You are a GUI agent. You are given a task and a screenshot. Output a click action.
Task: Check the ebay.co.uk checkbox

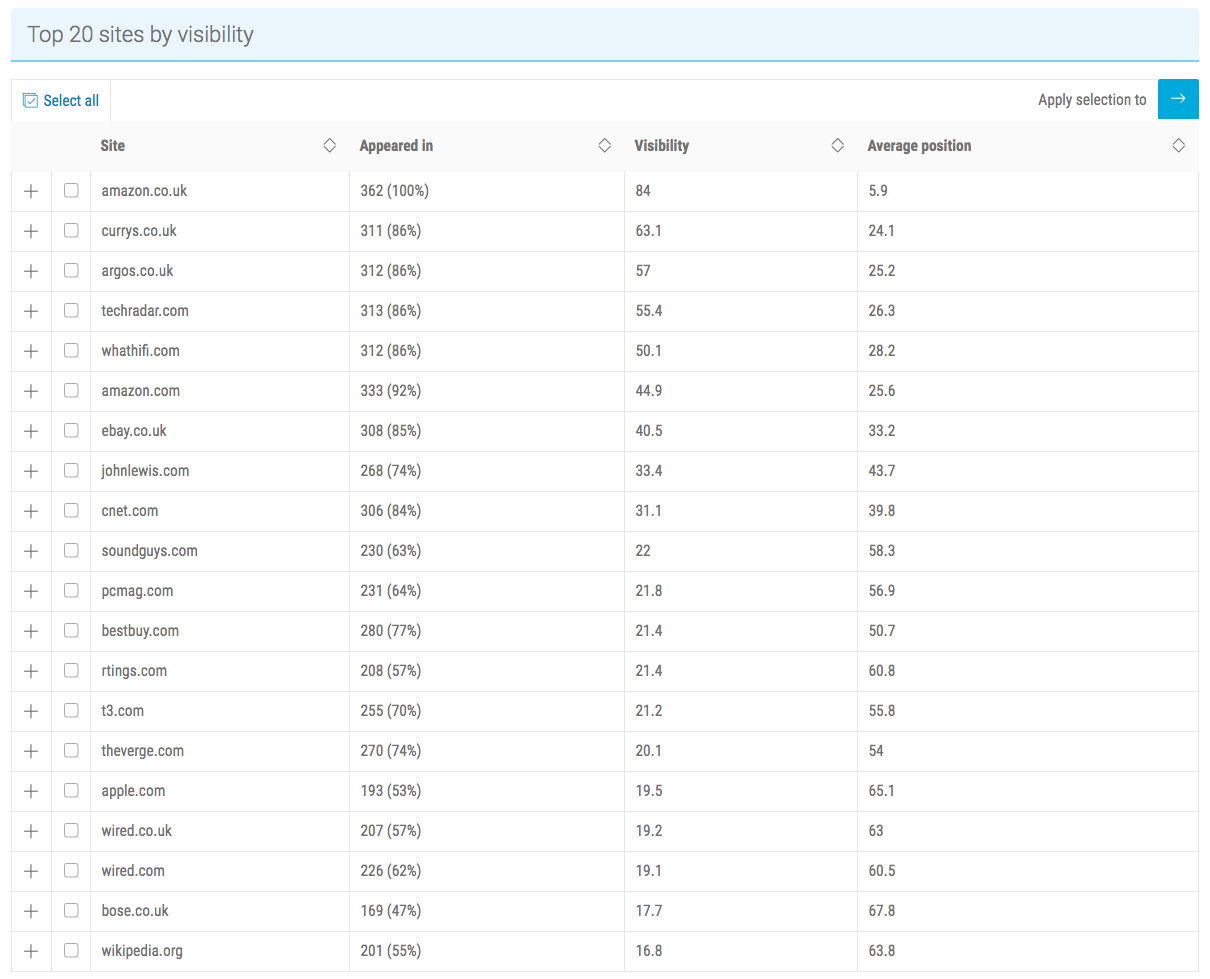(71, 430)
